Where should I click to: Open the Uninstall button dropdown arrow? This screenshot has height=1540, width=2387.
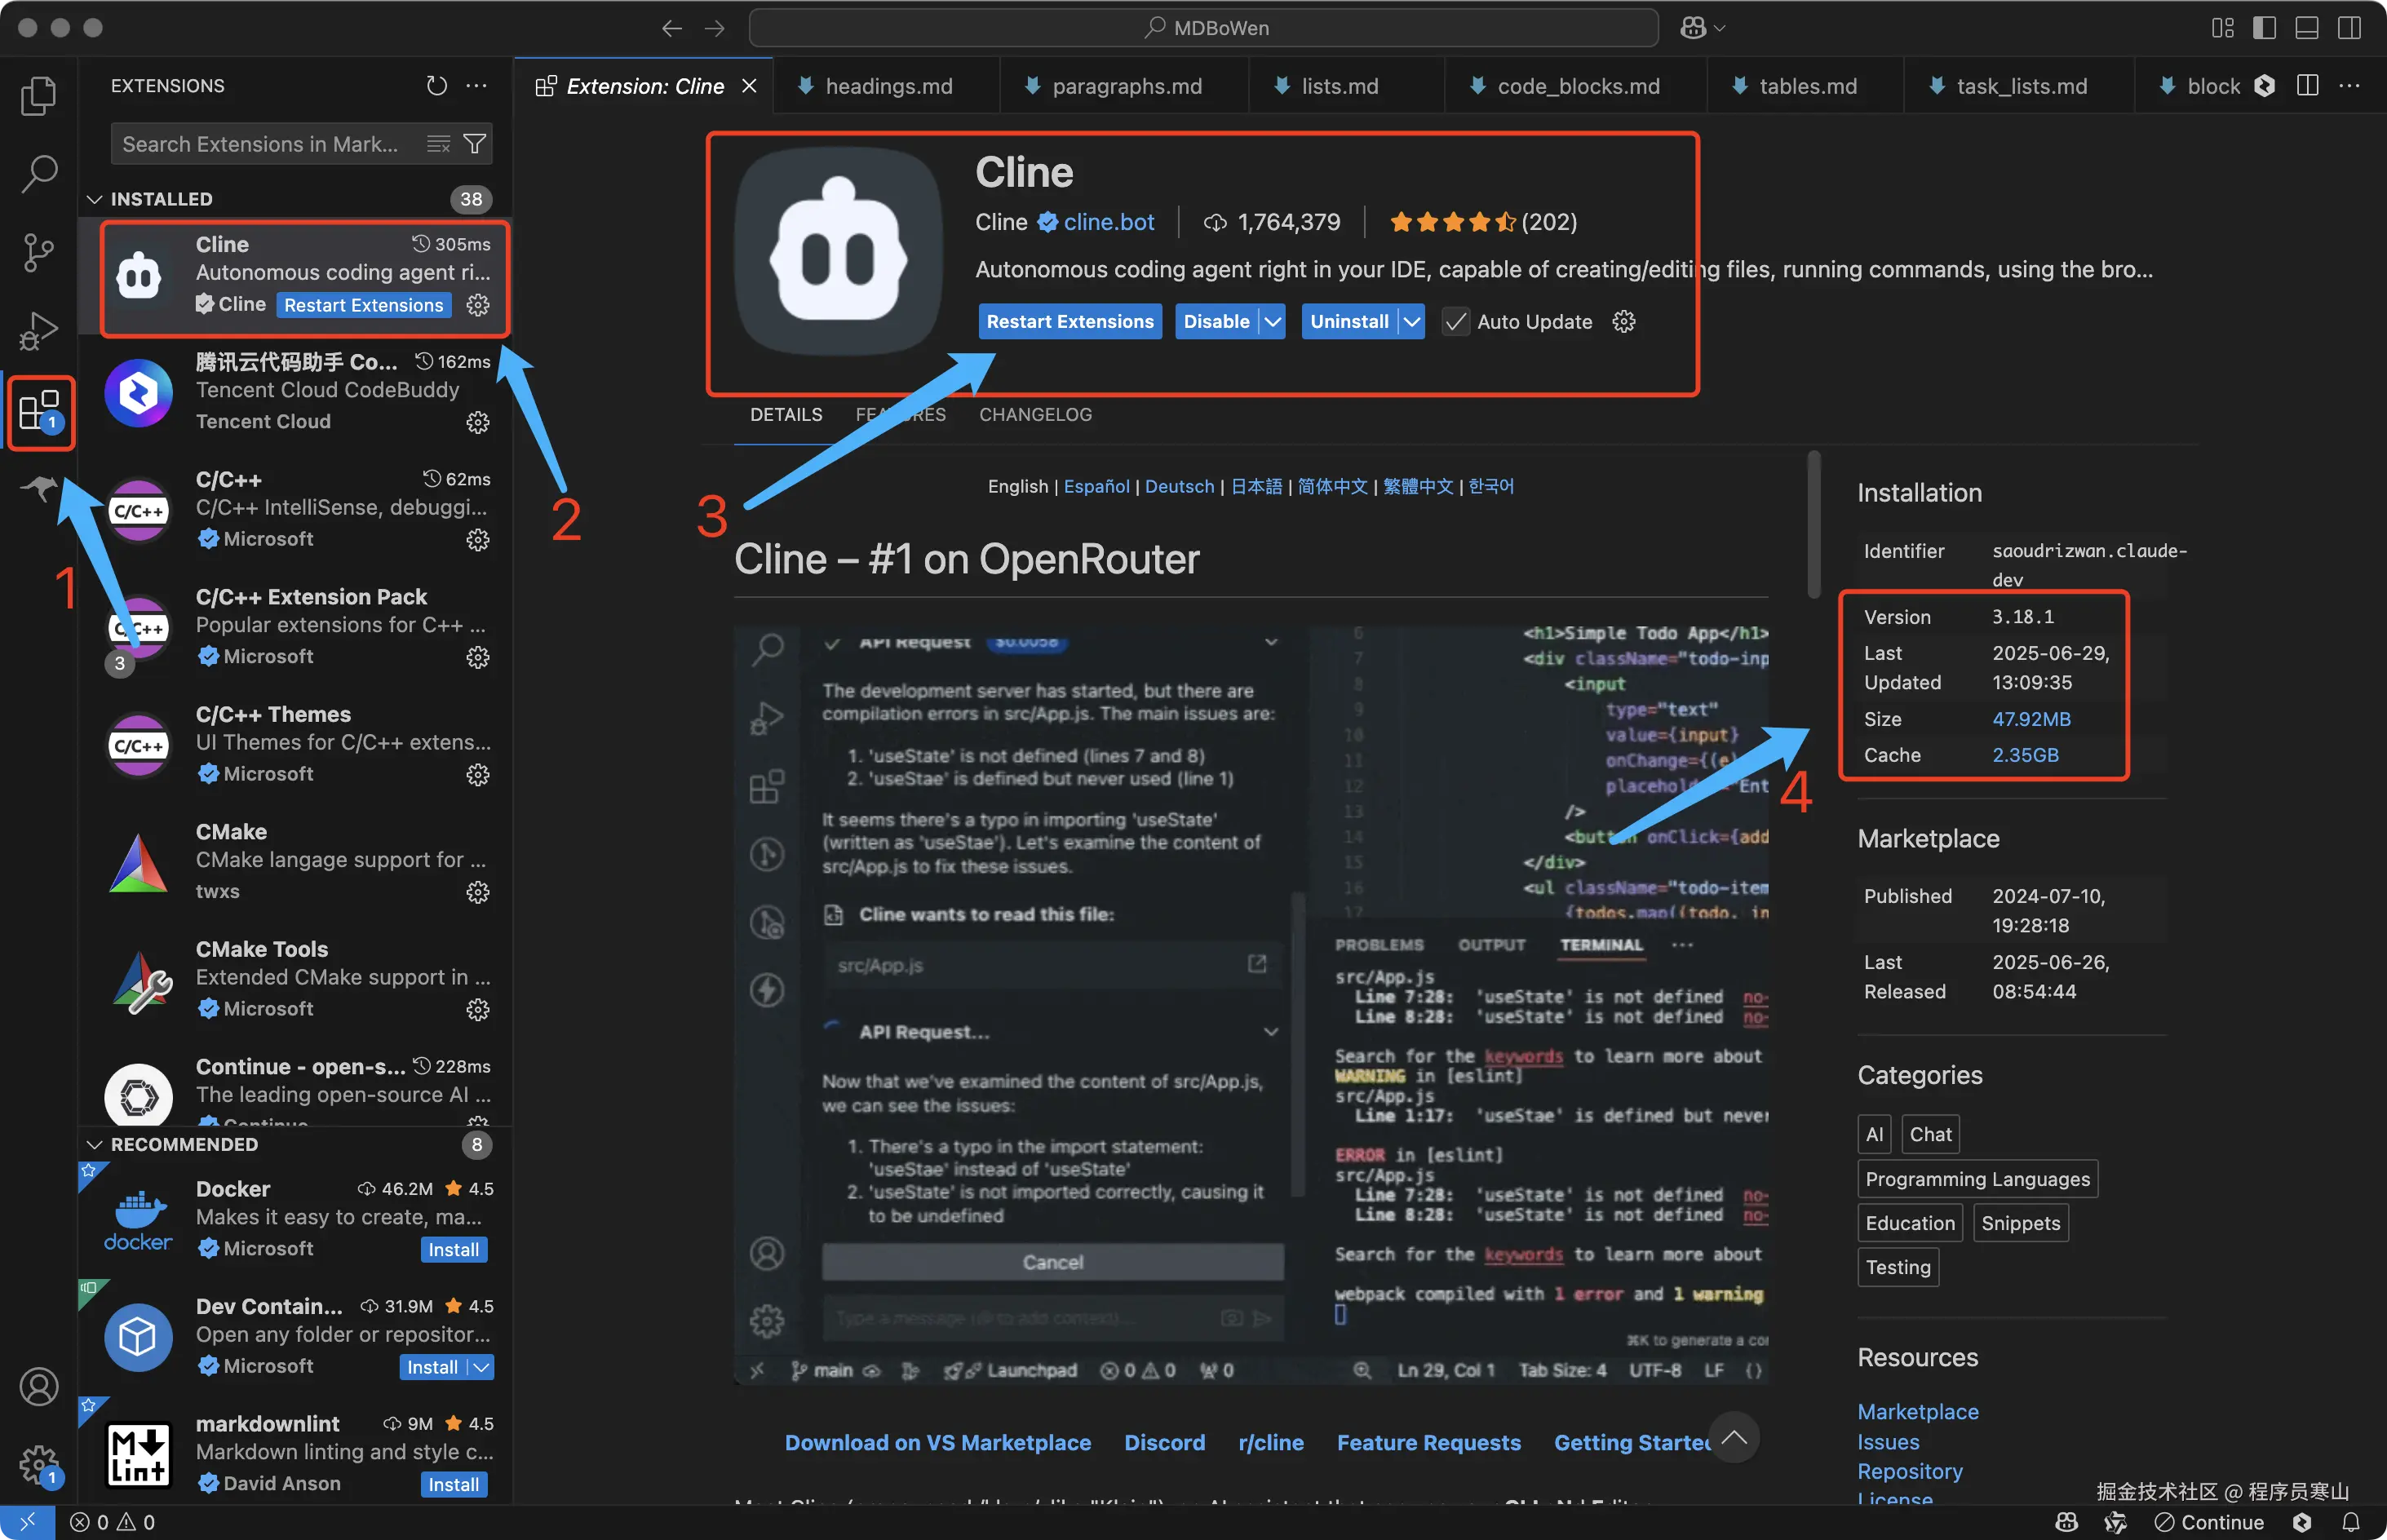(x=1411, y=322)
